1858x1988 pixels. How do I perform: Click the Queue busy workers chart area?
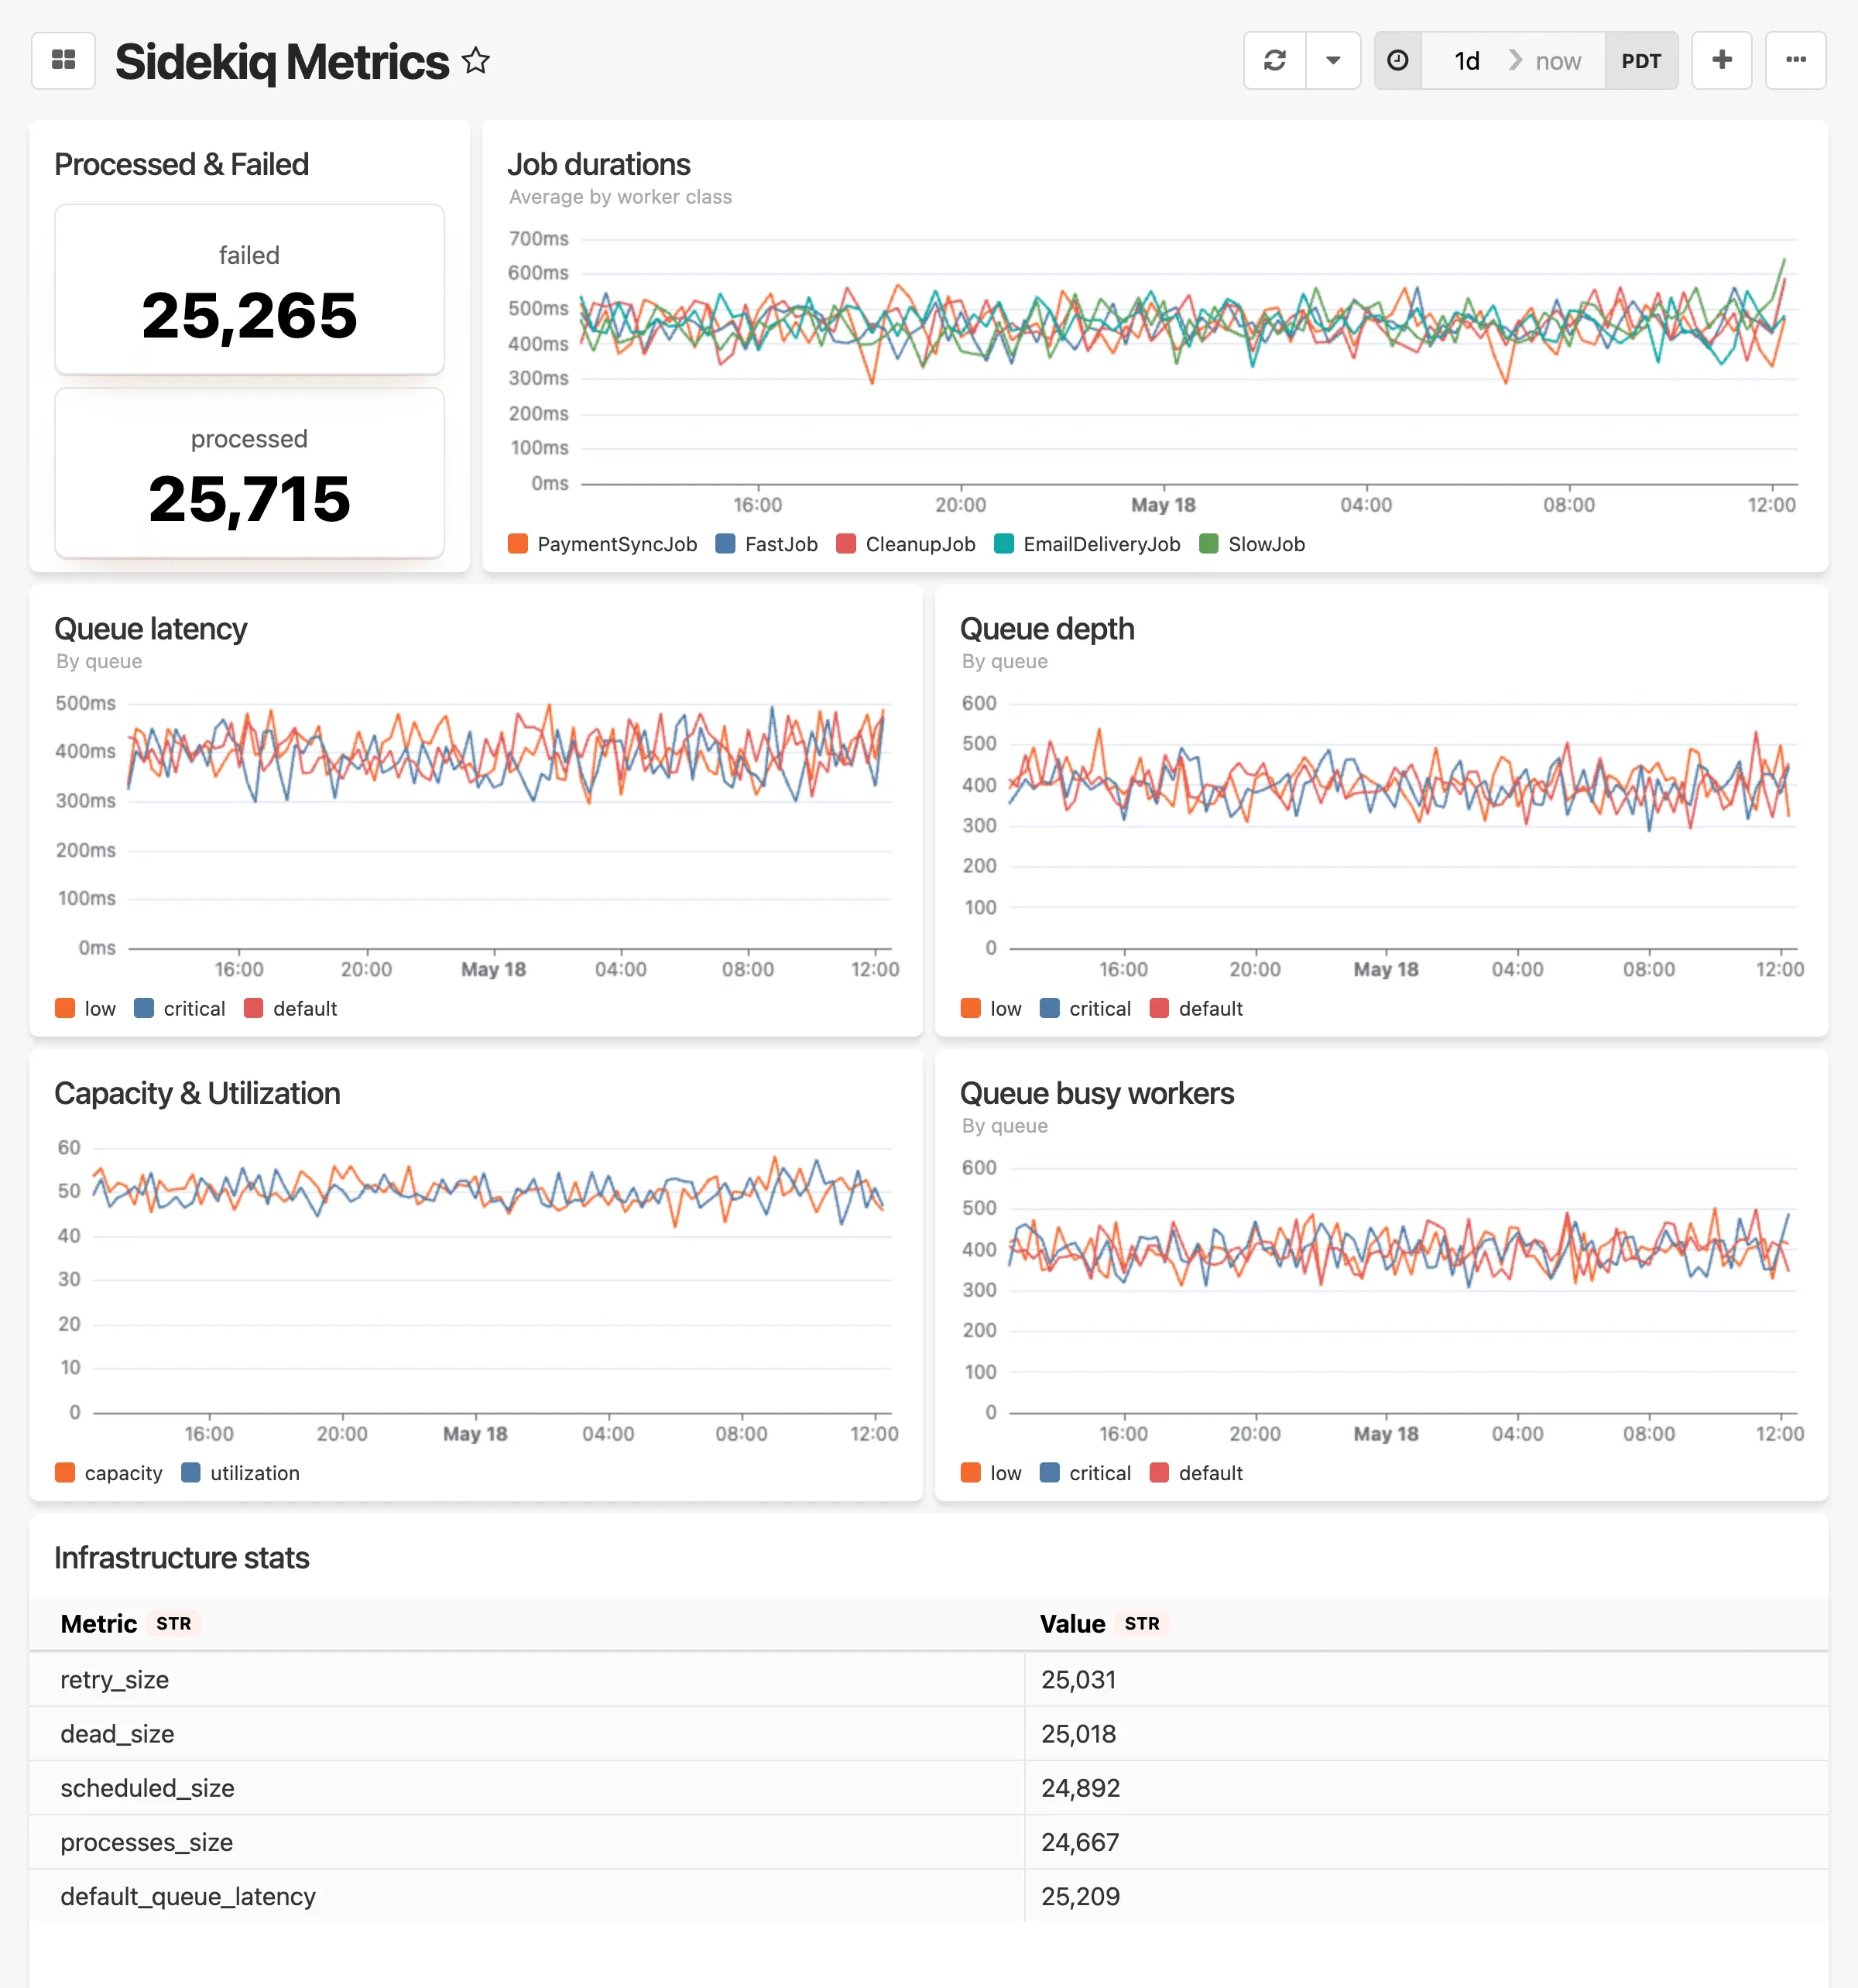click(1403, 1290)
